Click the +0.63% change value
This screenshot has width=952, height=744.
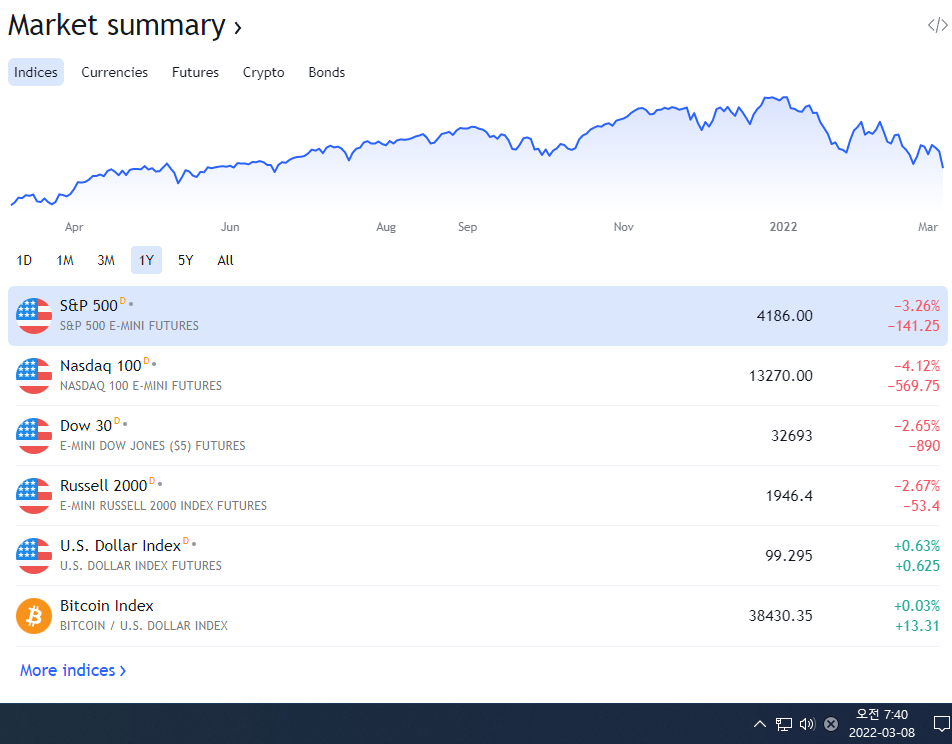[x=917, y=546]
